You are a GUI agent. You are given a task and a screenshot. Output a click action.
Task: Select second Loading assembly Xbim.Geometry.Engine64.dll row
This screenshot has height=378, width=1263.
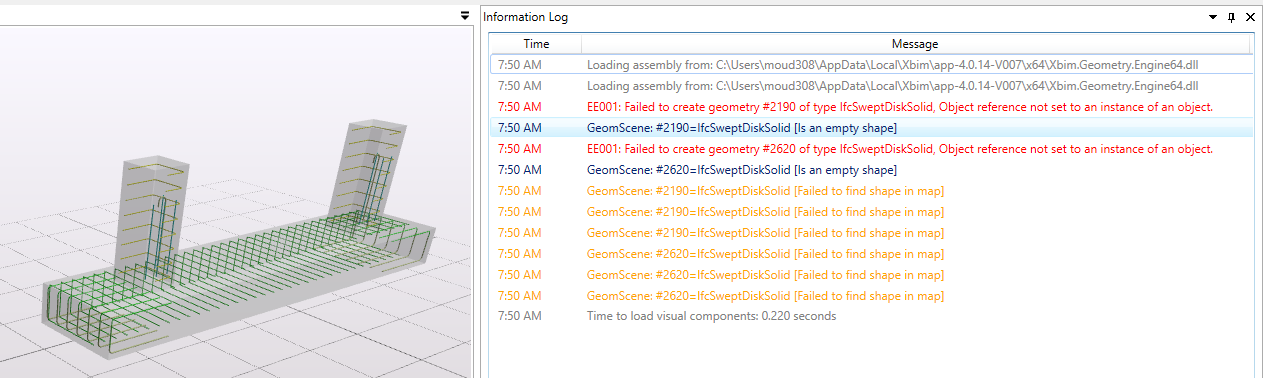coord(871,85)
